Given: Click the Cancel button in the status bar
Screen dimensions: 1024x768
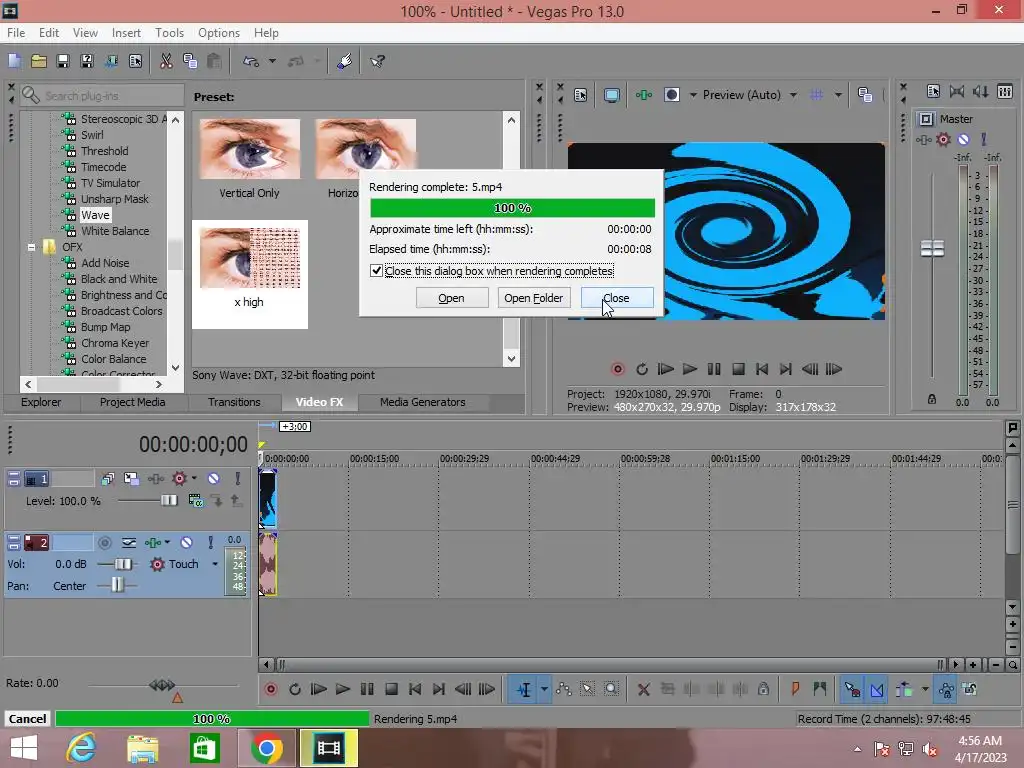Looking at the screenshot, I should pos(27,719).
